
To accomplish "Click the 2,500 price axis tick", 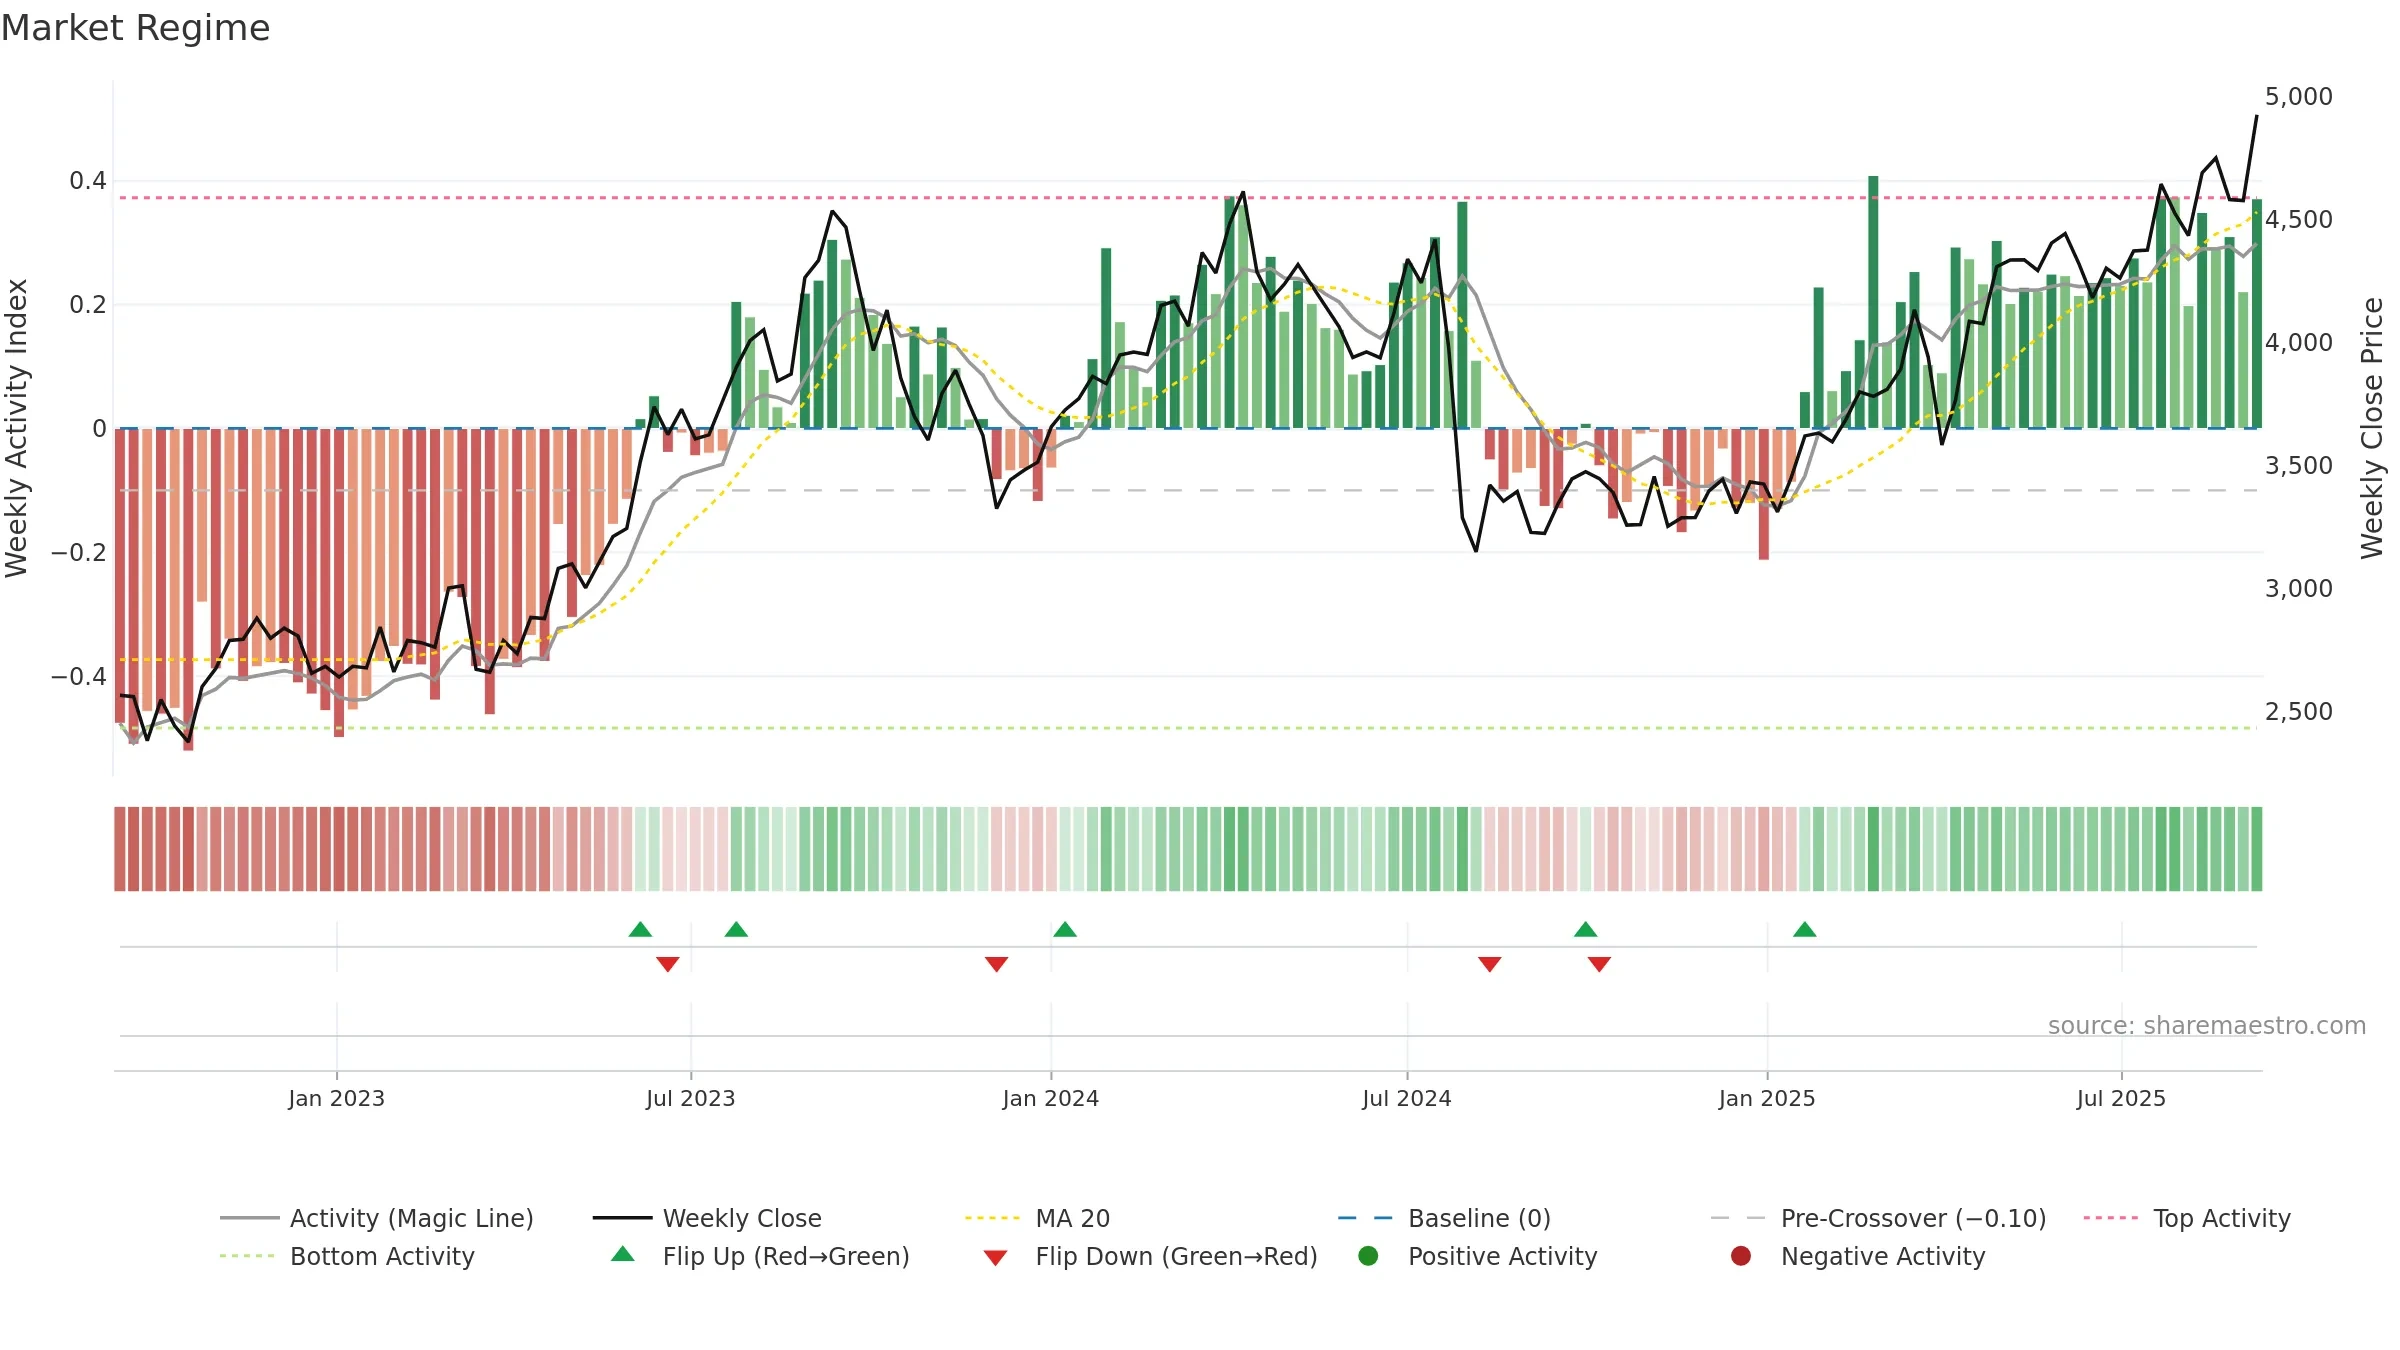I will 2298,711.
